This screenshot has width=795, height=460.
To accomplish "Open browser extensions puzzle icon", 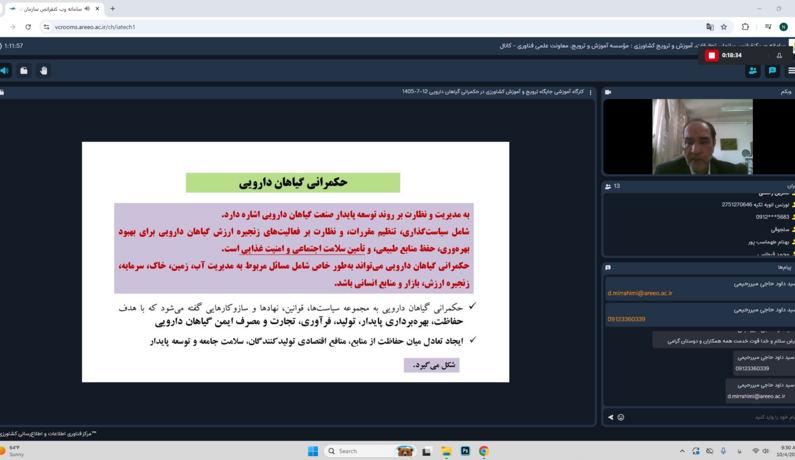I will tap(745, 27).
